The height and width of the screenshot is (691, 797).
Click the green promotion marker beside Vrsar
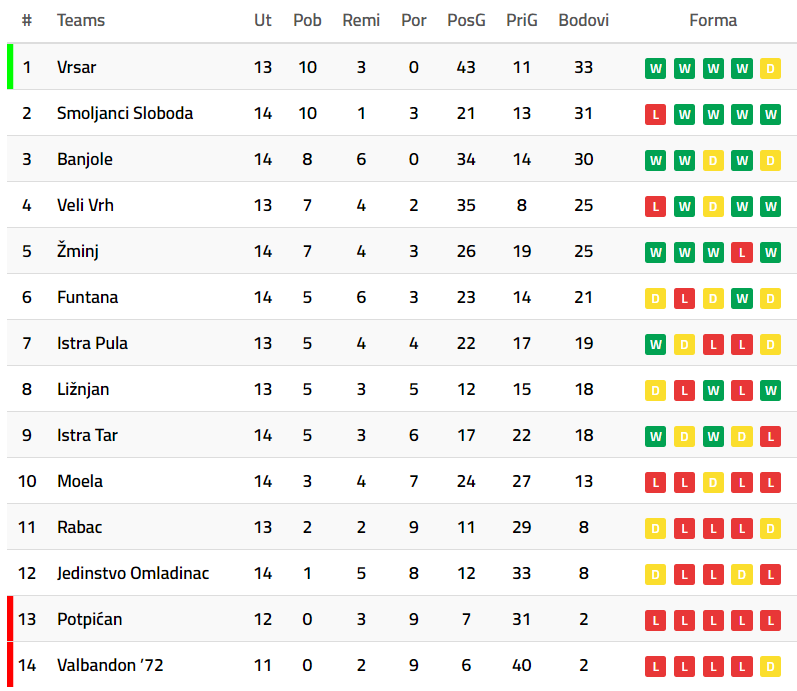click(10, 67)
